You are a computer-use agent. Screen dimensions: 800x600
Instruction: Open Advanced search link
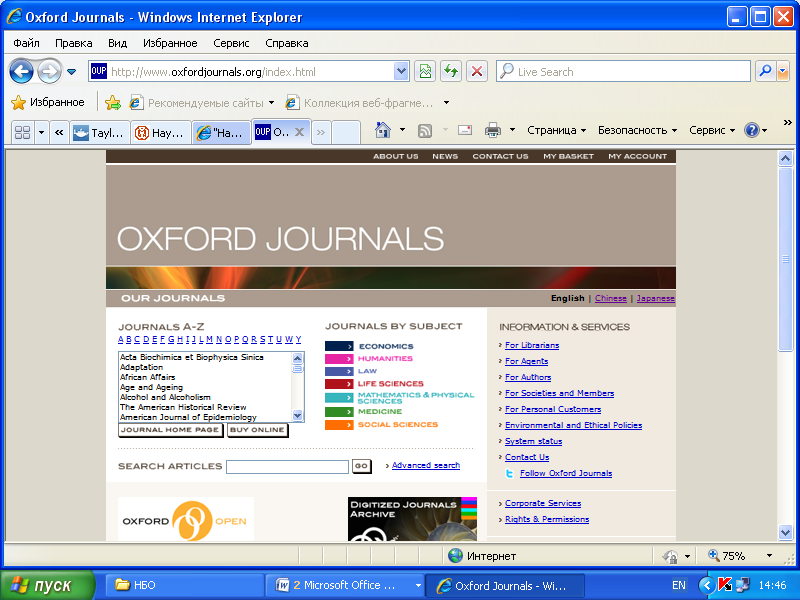(x=426, y=465)
